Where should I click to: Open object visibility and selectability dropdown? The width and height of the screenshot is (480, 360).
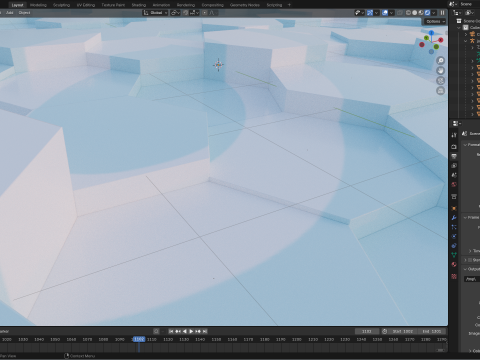tap(359, 13)
